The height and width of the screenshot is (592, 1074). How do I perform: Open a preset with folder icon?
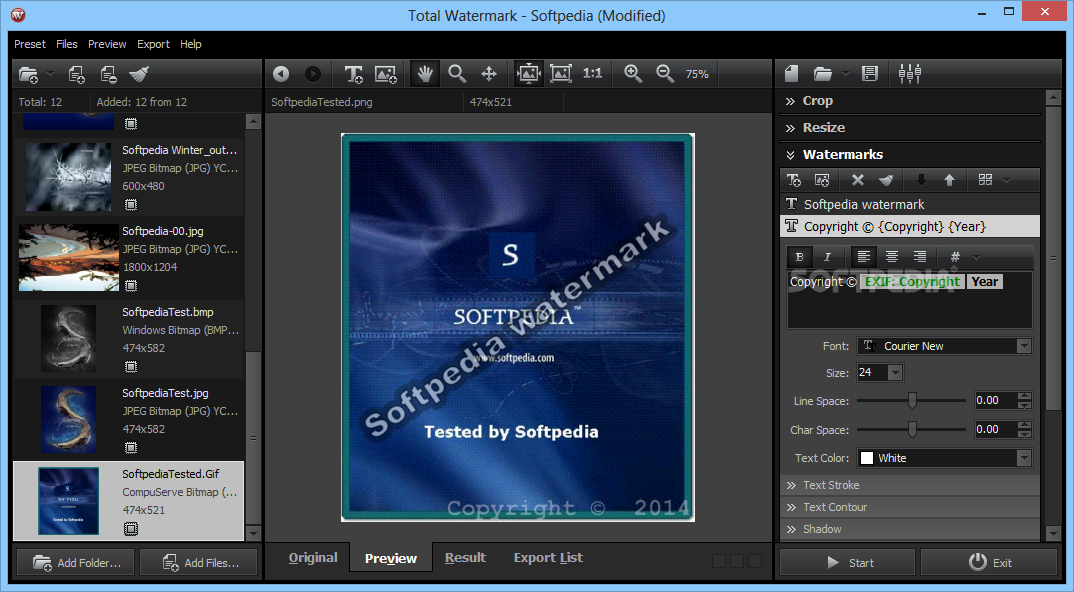[x=823, y=73]
